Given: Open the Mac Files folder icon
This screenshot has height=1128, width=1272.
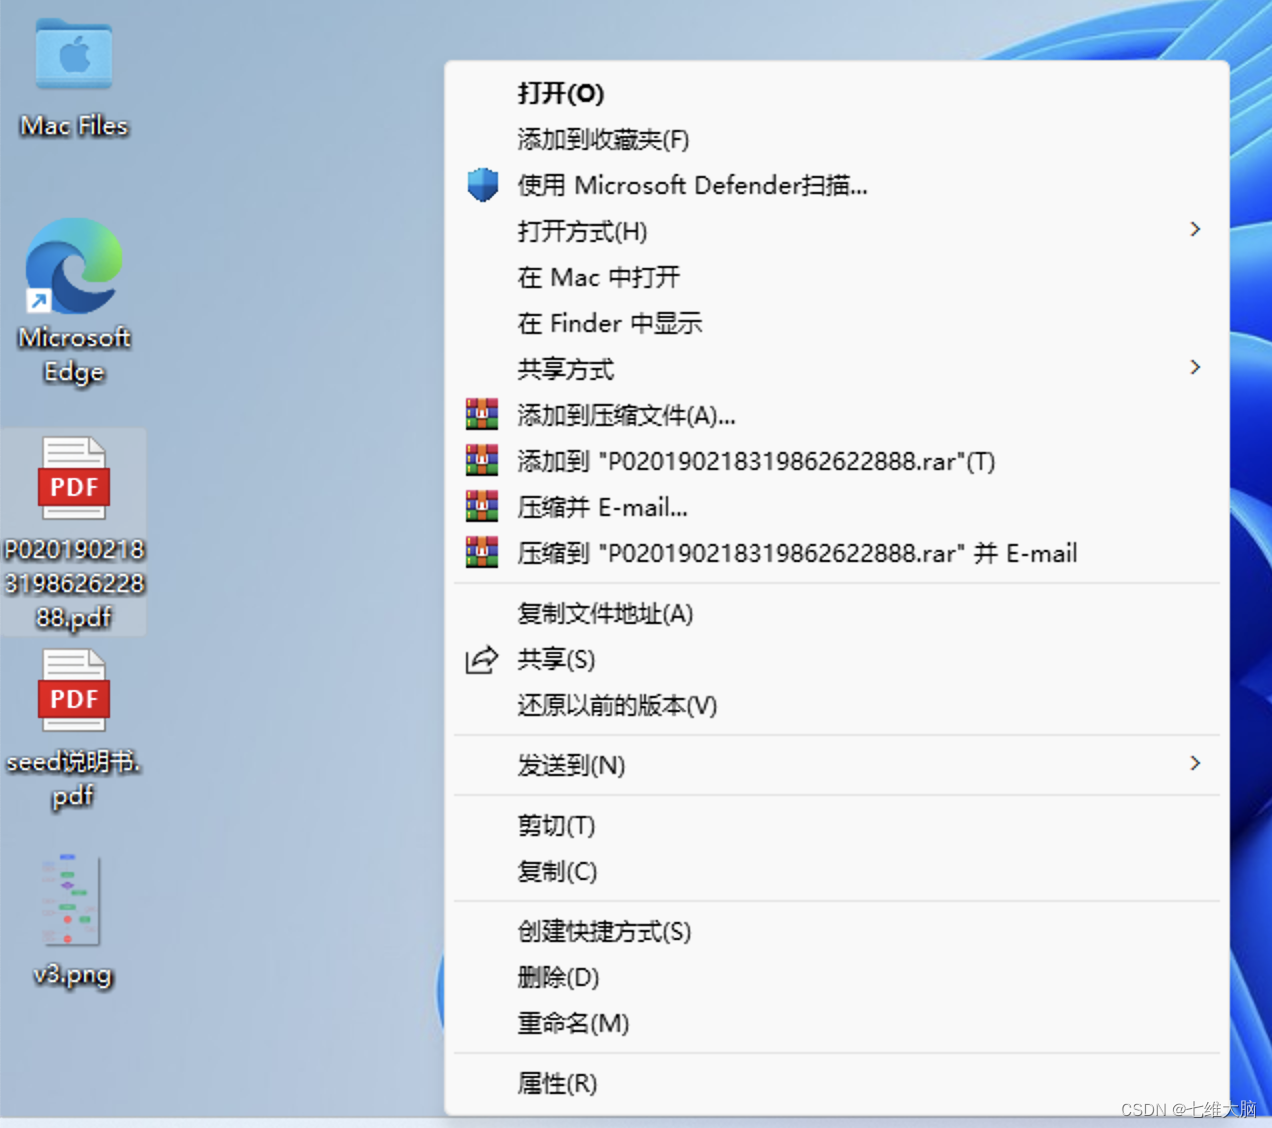Looking at the screenshot, I should coord(74,54).
